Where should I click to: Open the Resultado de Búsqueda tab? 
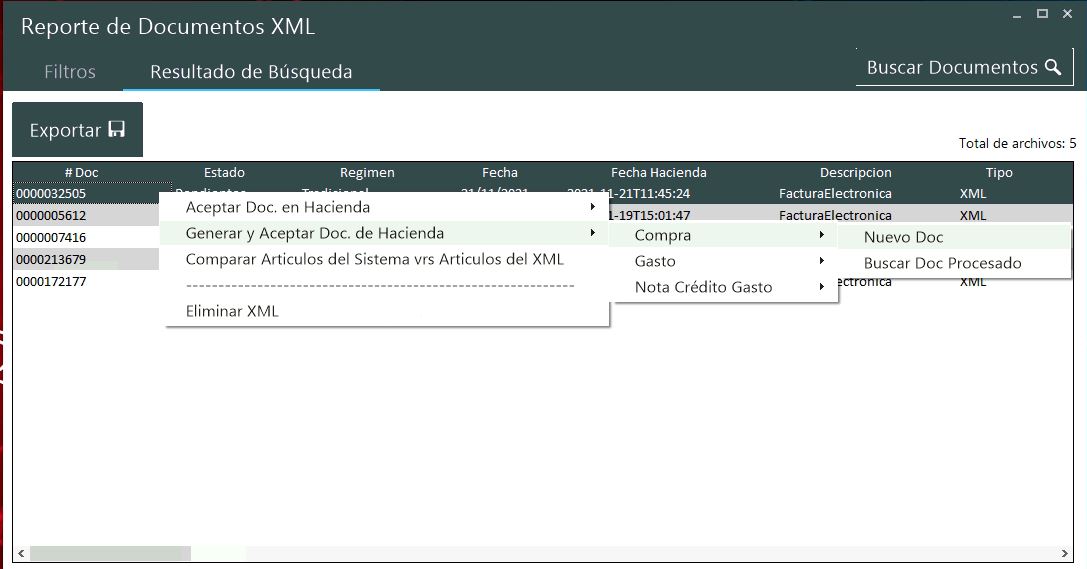click(251, 72)
